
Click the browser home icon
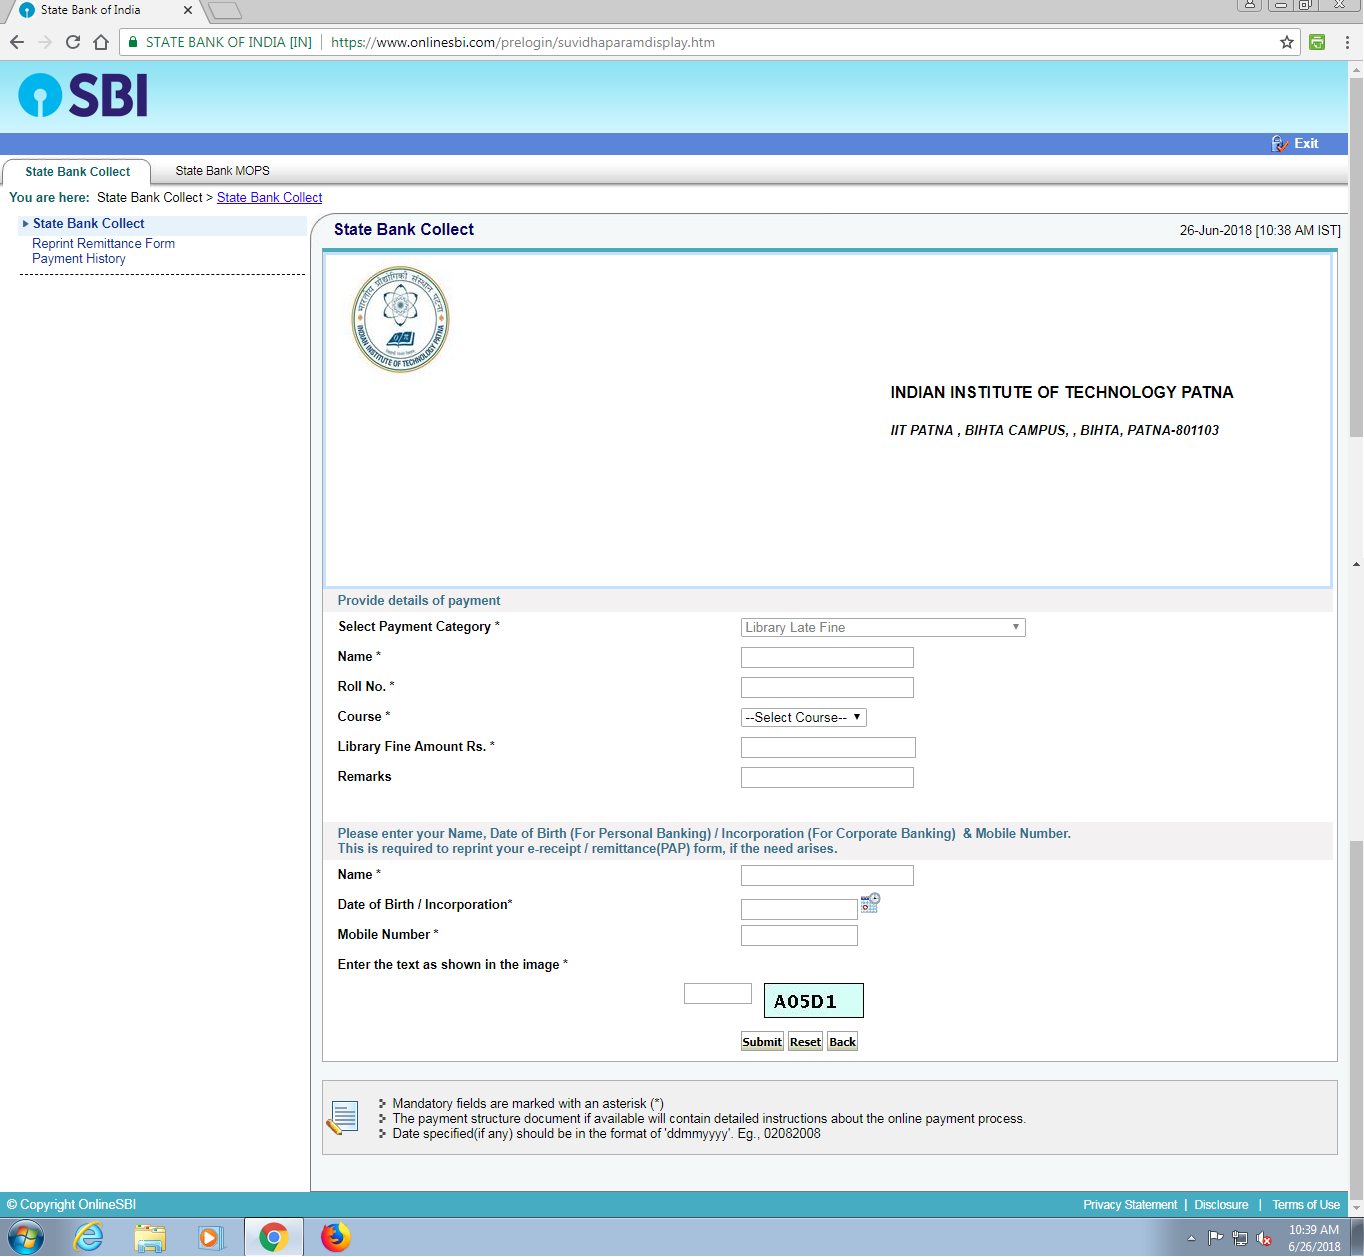tap(101, 42)
